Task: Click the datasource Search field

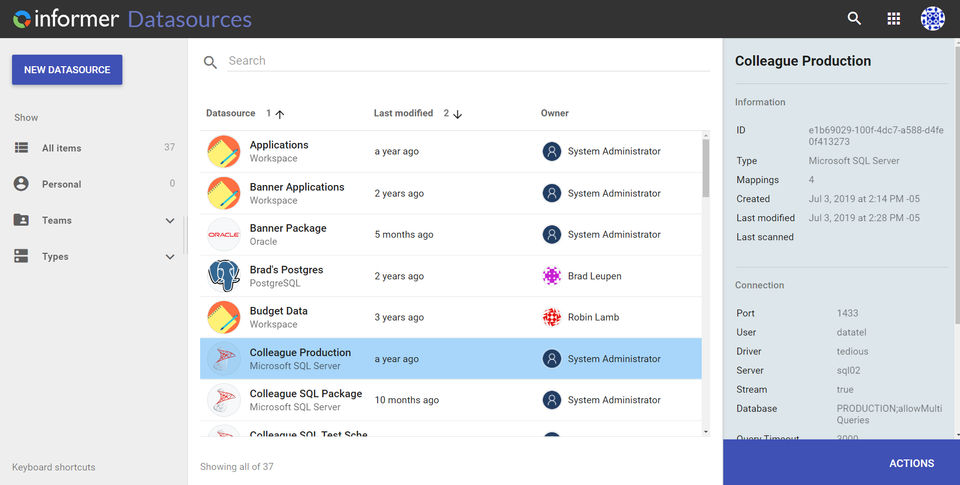Action: click(455, 61)
